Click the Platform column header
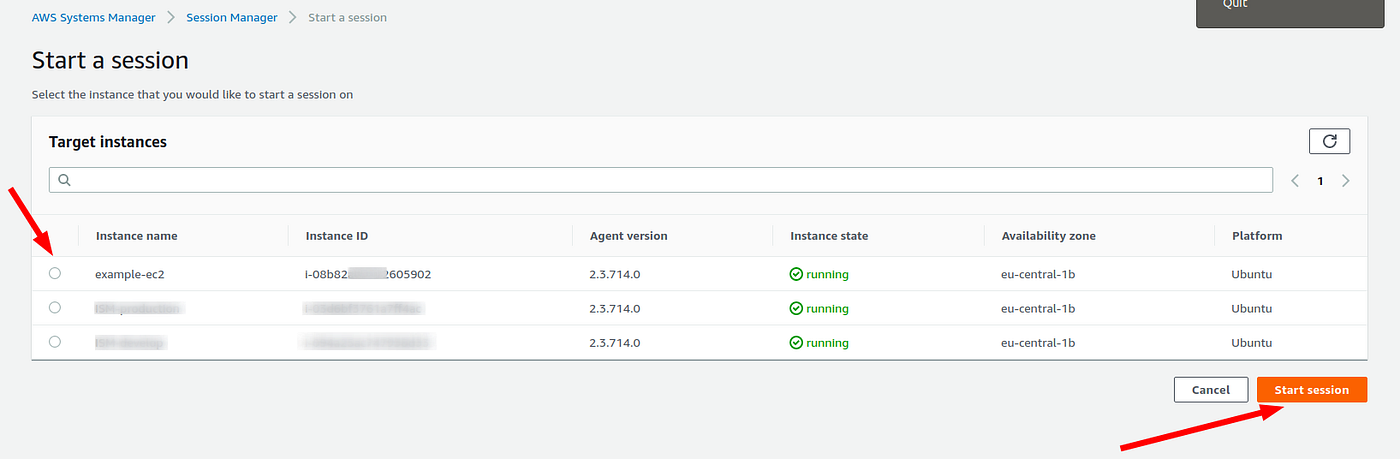Image resolution: width=1400 pixels, height=459 pixels. pos(1257,236)
